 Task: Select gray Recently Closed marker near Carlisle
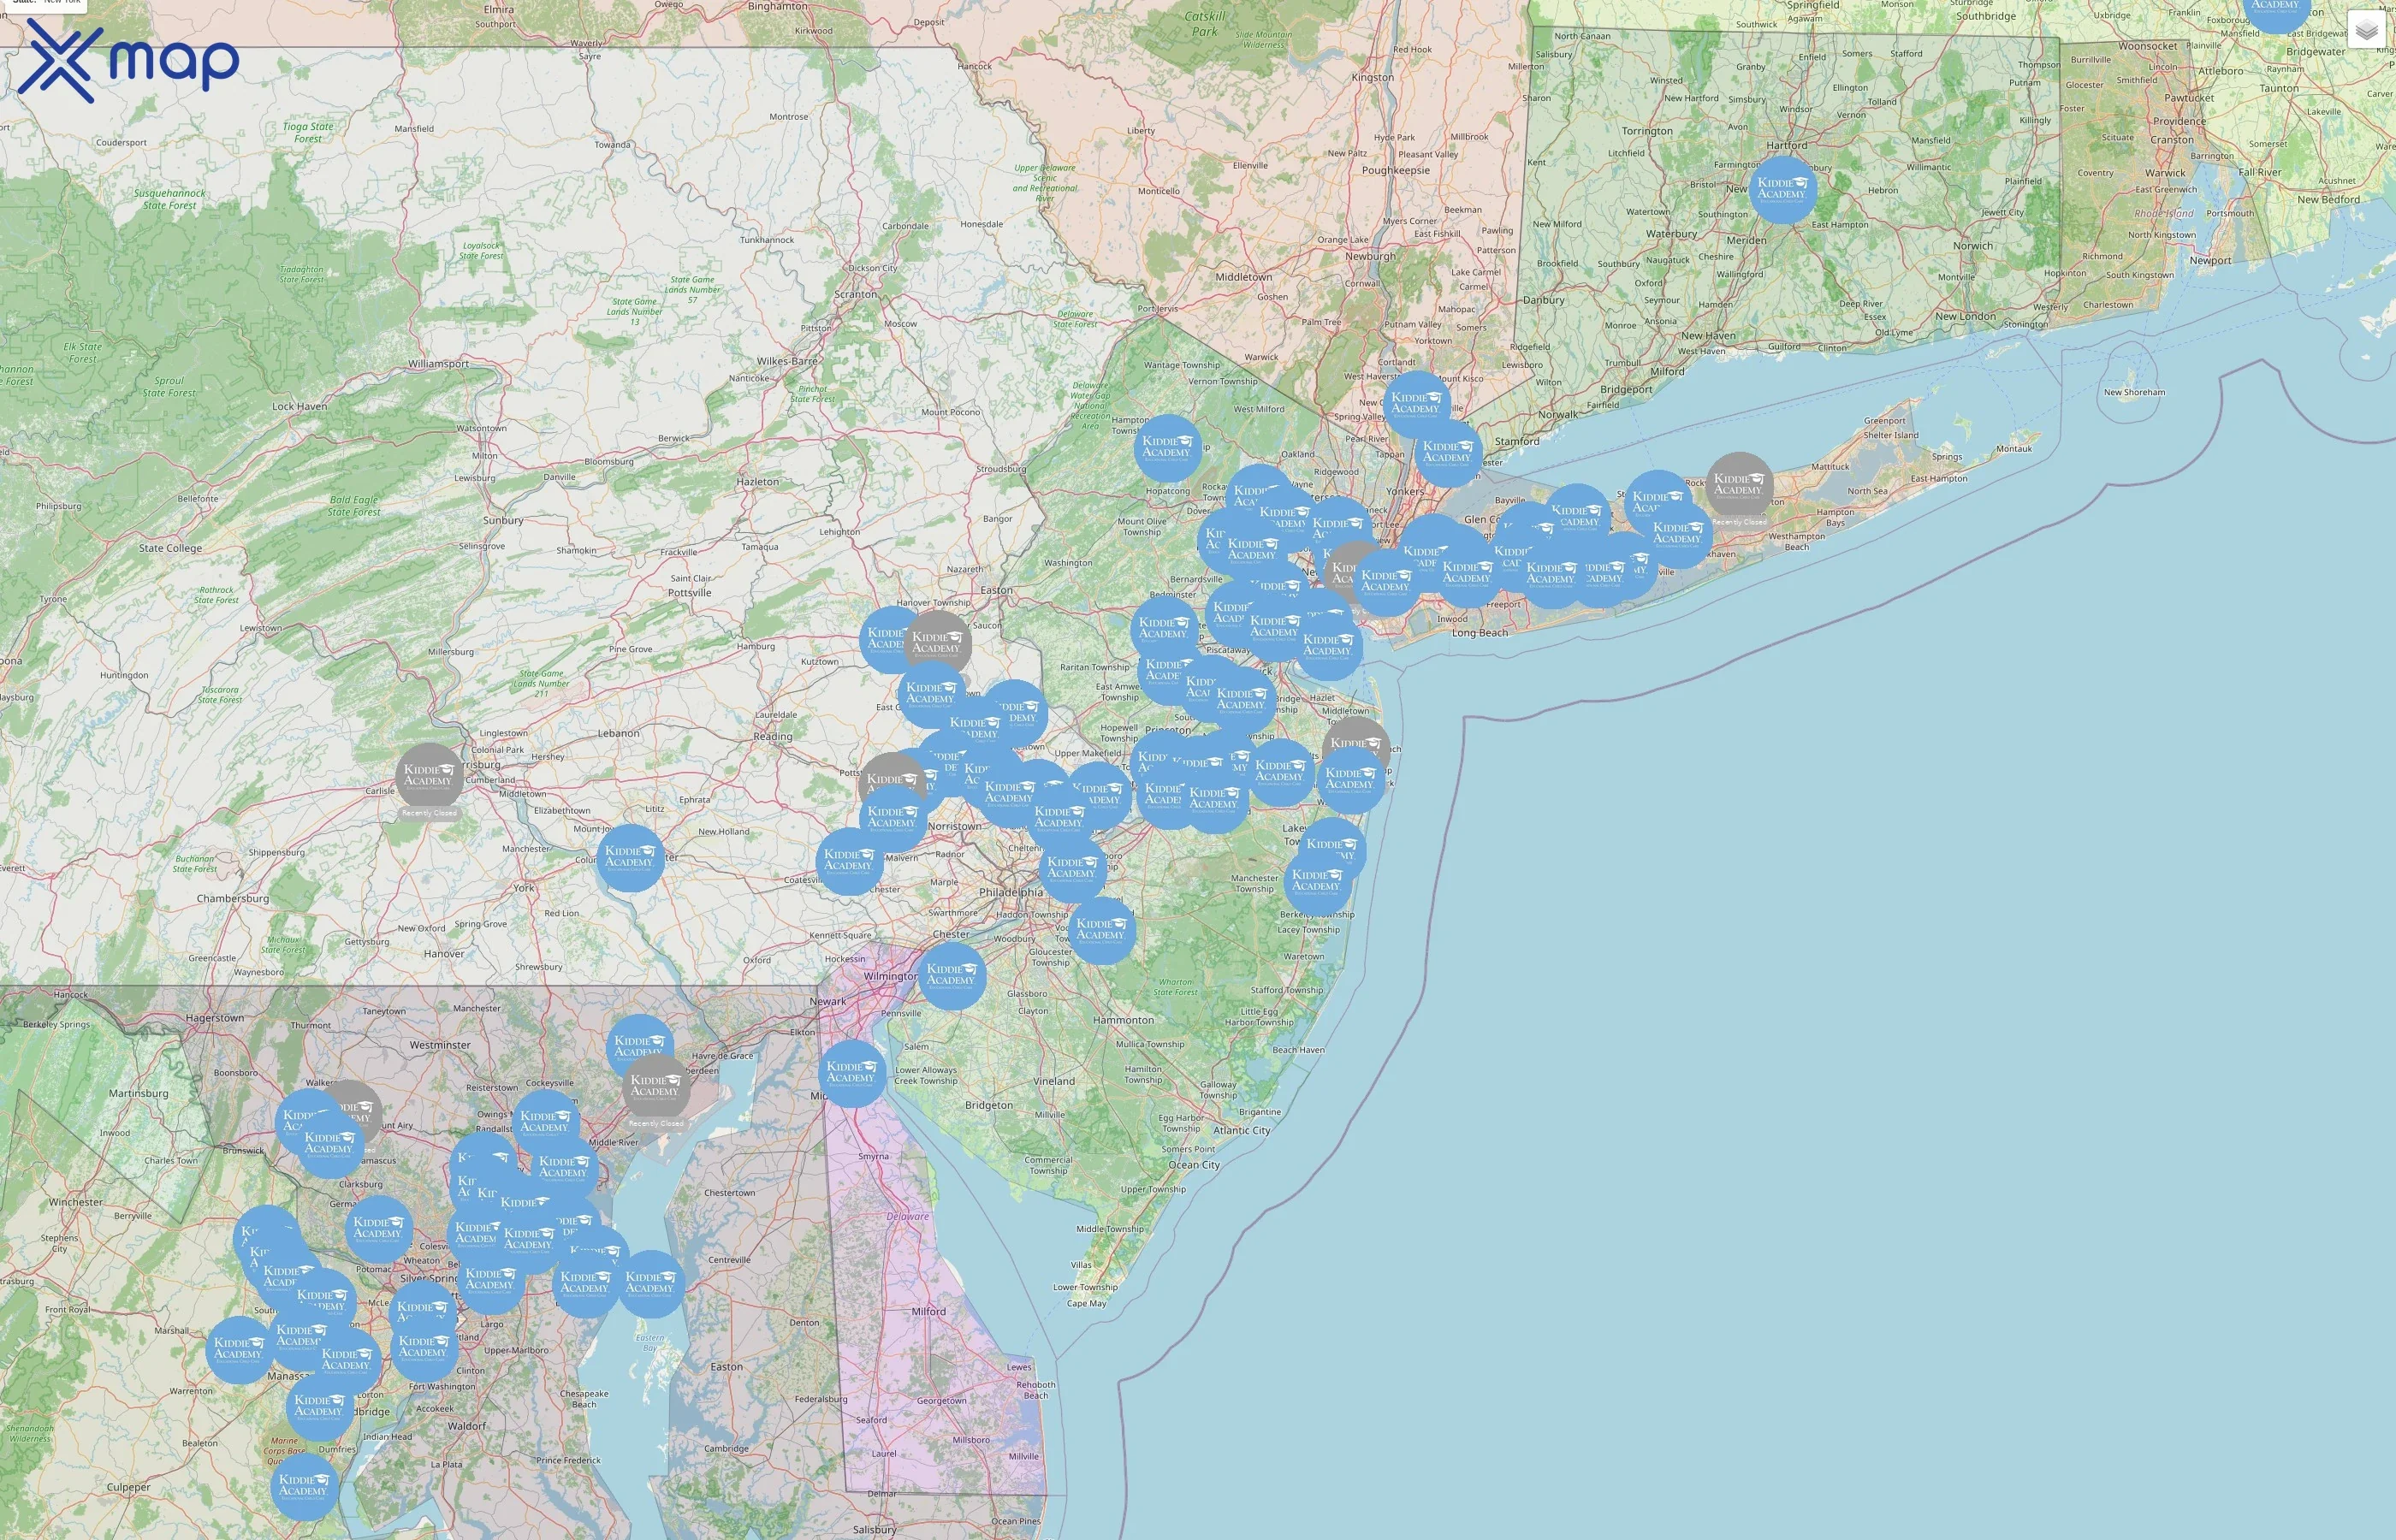(429, 776)
